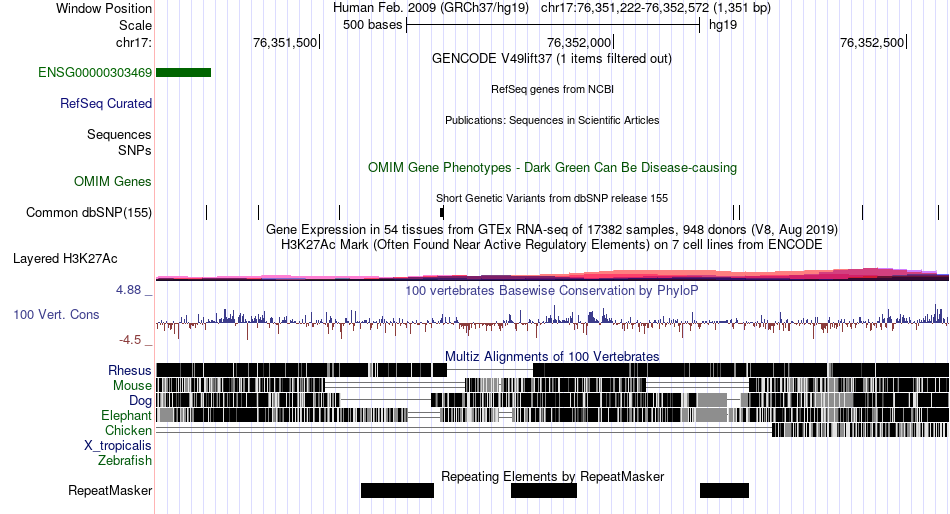The height and width of the screenshot is (514, 950).
Task: Click the GTEx Gene Expression title line
Action: point(551,230)
